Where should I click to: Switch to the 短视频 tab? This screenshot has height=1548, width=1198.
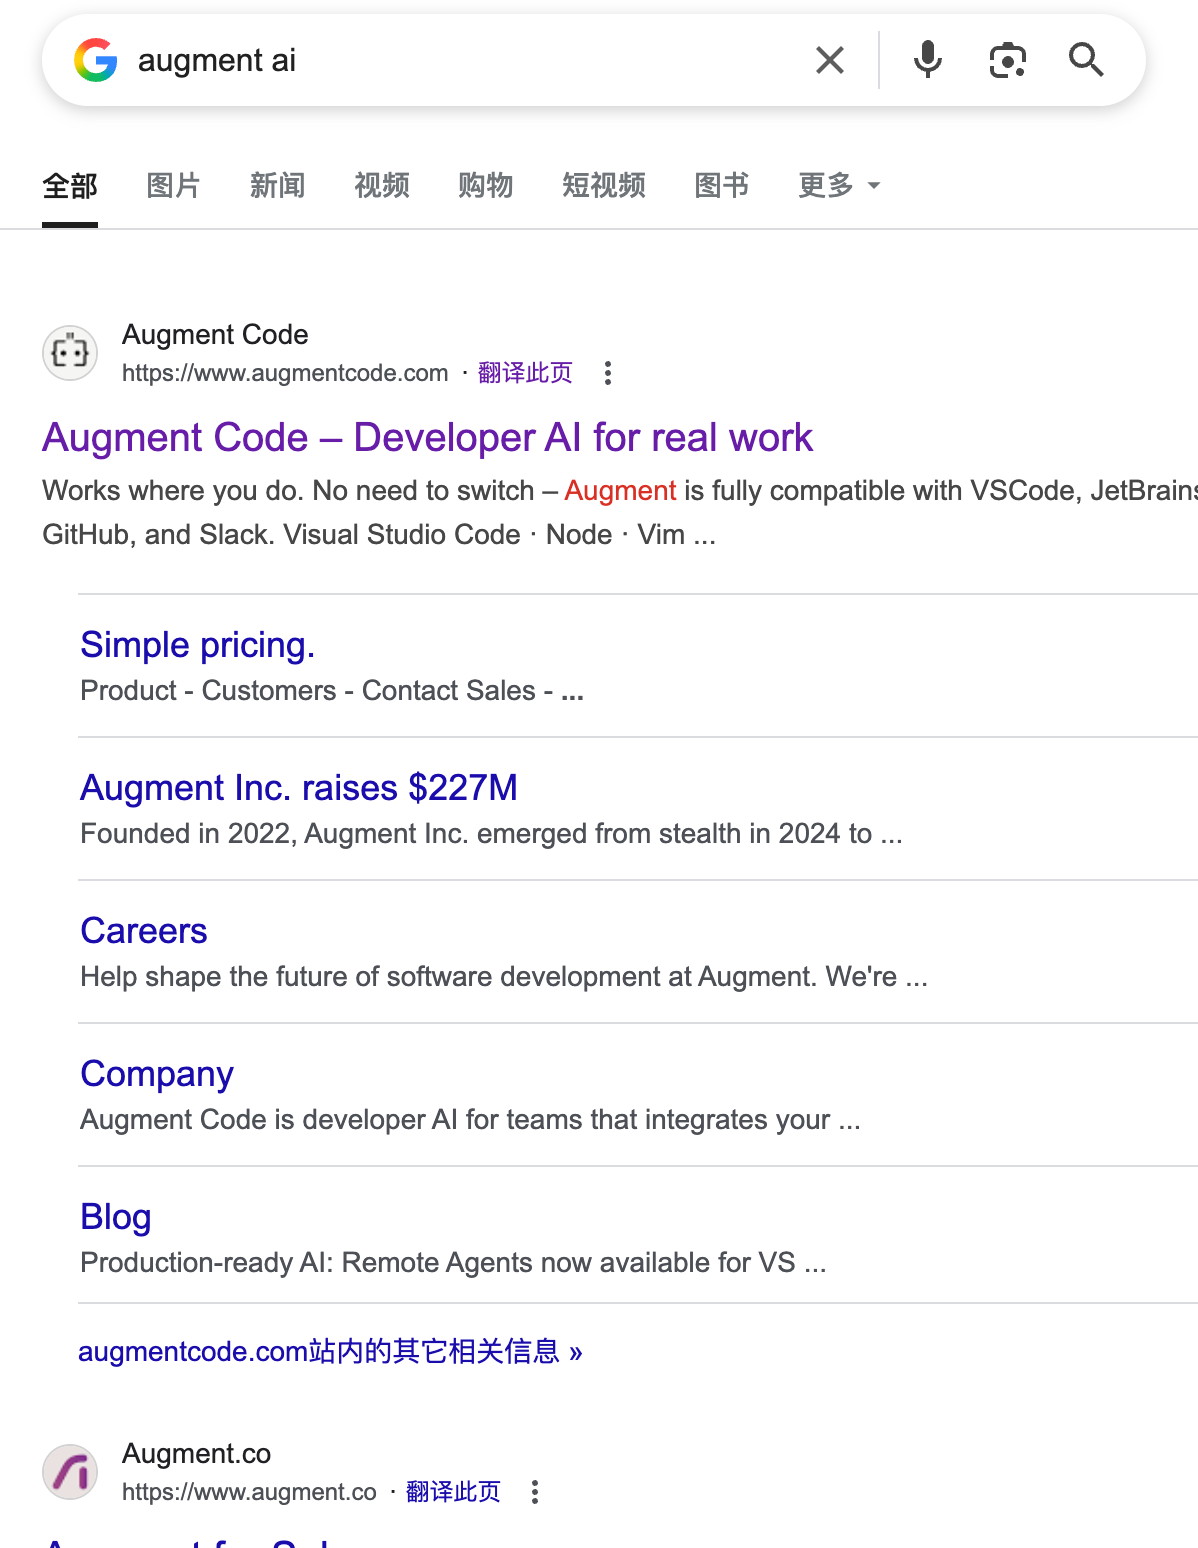tap(604, 185)
